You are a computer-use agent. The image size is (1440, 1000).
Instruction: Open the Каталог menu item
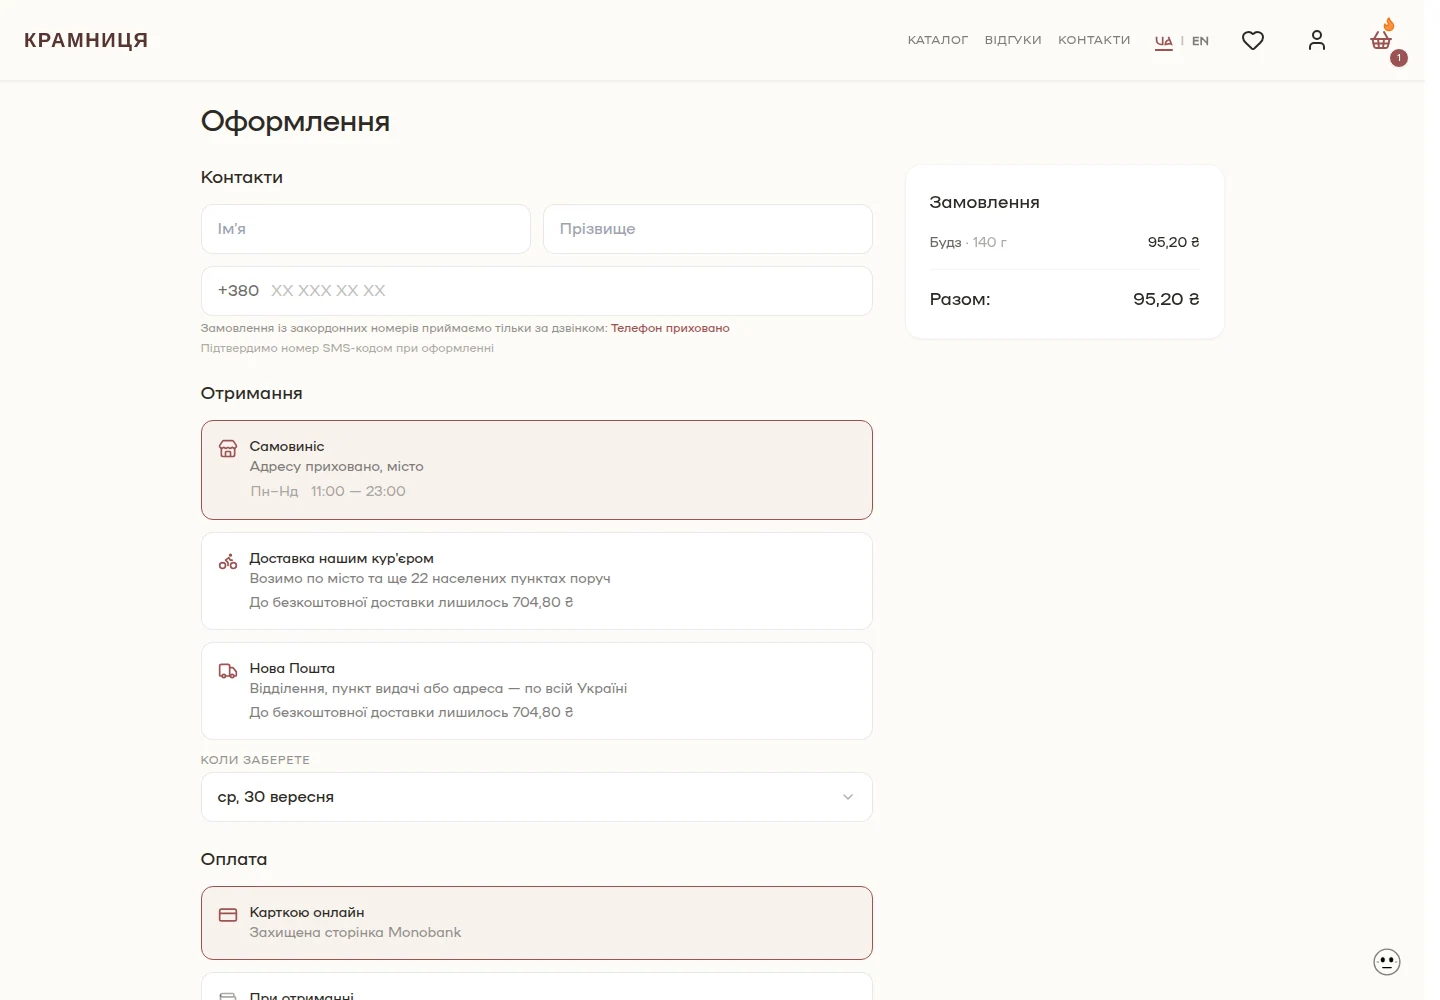[x=938, y=40]
